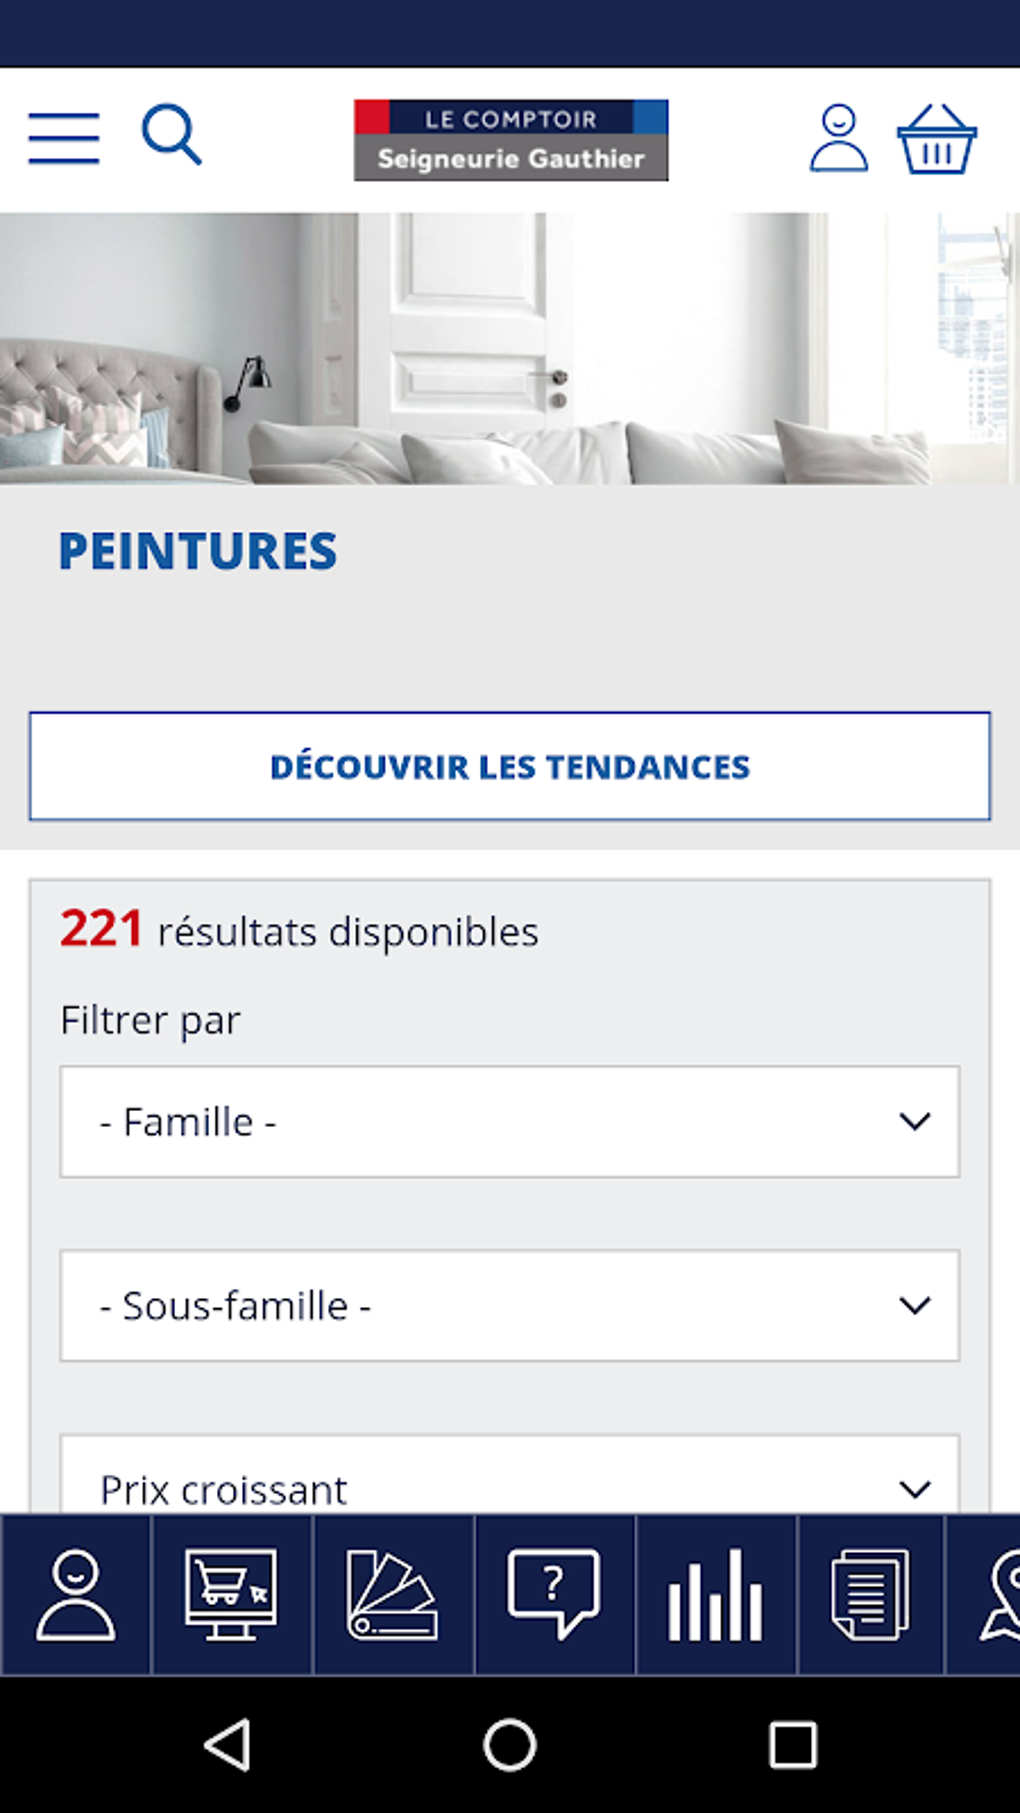This screenshot has width=1020, height=1813.
Task: Expand the Sous-famille filter dropdown
Action: [x=510, y=1305]
